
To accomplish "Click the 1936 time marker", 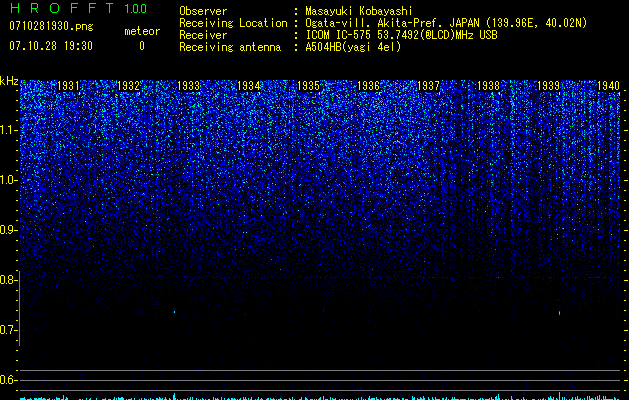I will [x=368, y=86].
